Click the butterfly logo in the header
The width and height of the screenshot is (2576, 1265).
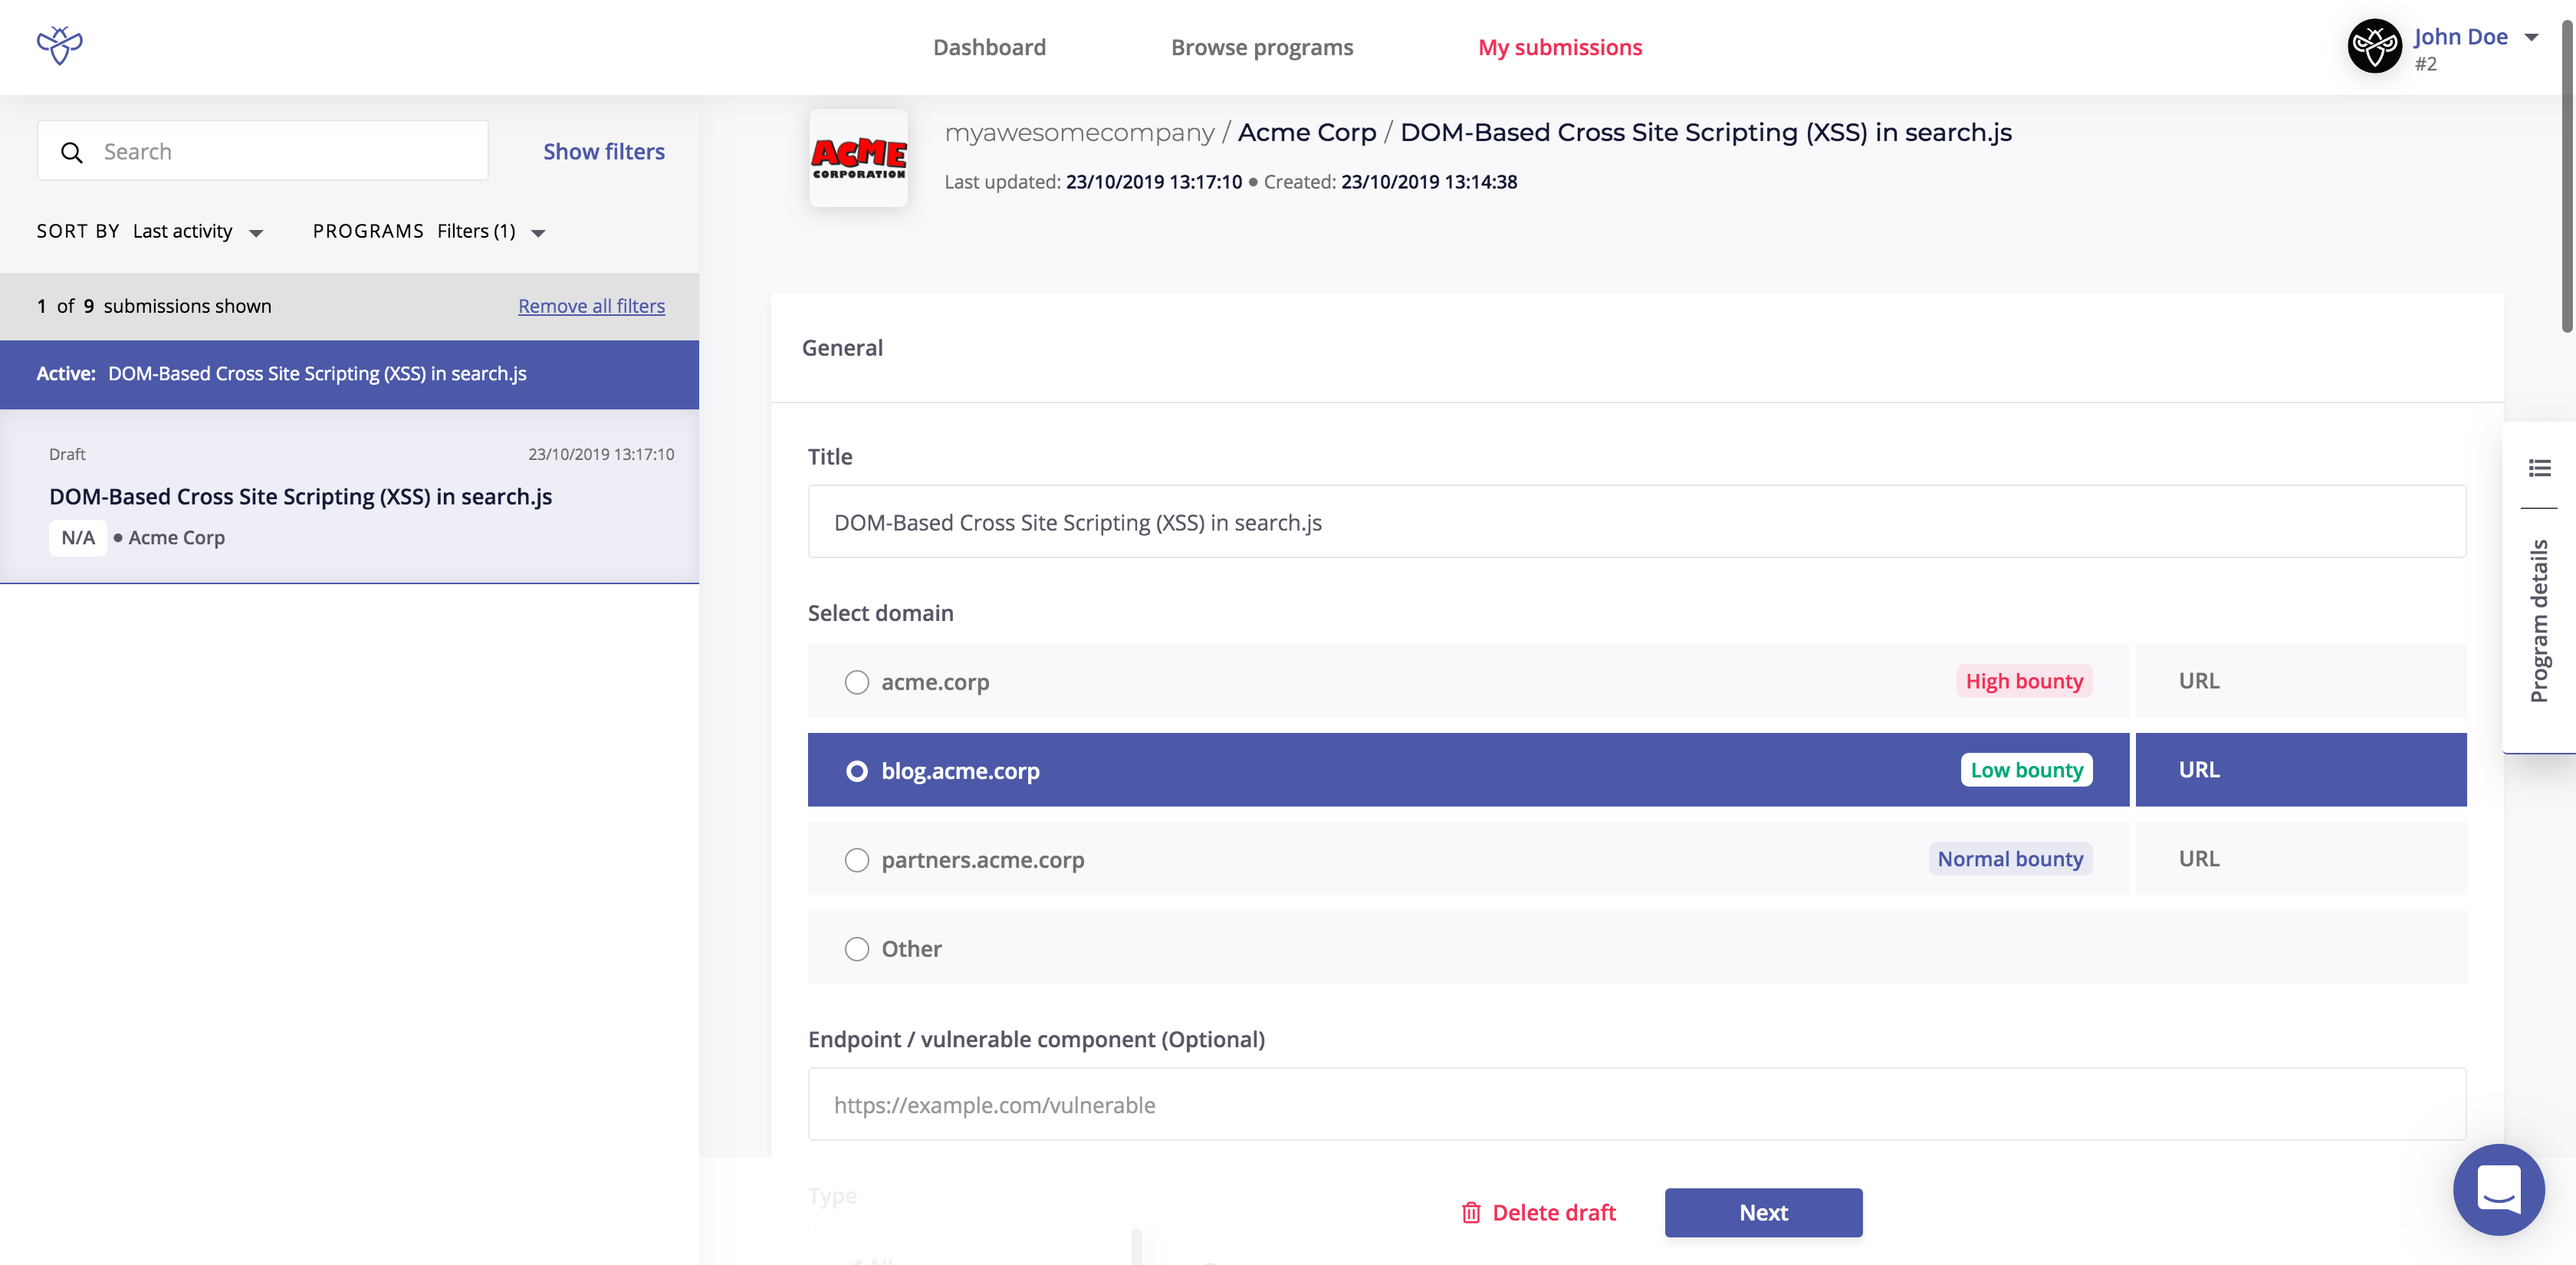(x=60, y=46)
